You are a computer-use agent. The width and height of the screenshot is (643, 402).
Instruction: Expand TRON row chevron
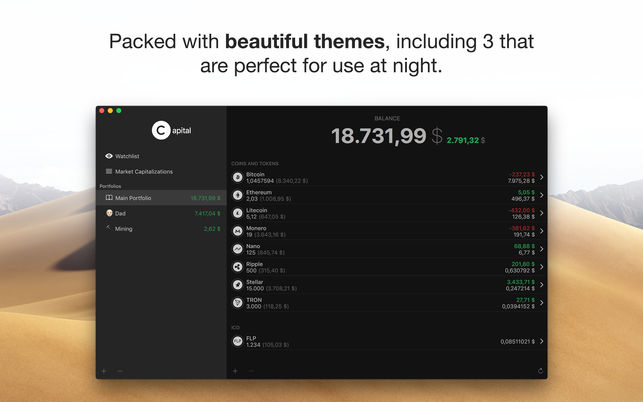pos(542,303)
